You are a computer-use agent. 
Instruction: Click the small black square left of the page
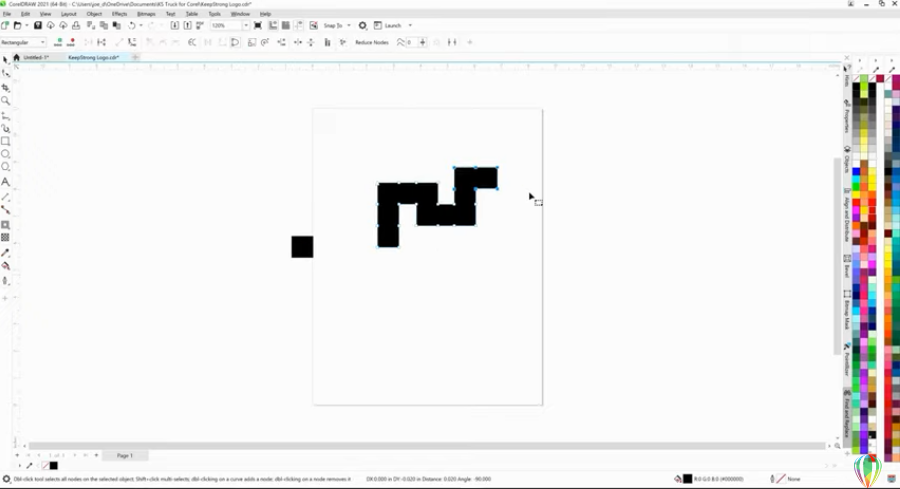[302, 247]
